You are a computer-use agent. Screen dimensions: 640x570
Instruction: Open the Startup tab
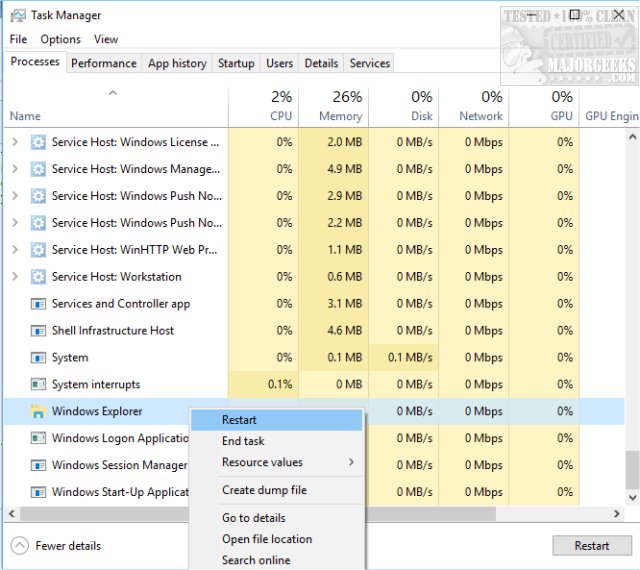[236, 63]
